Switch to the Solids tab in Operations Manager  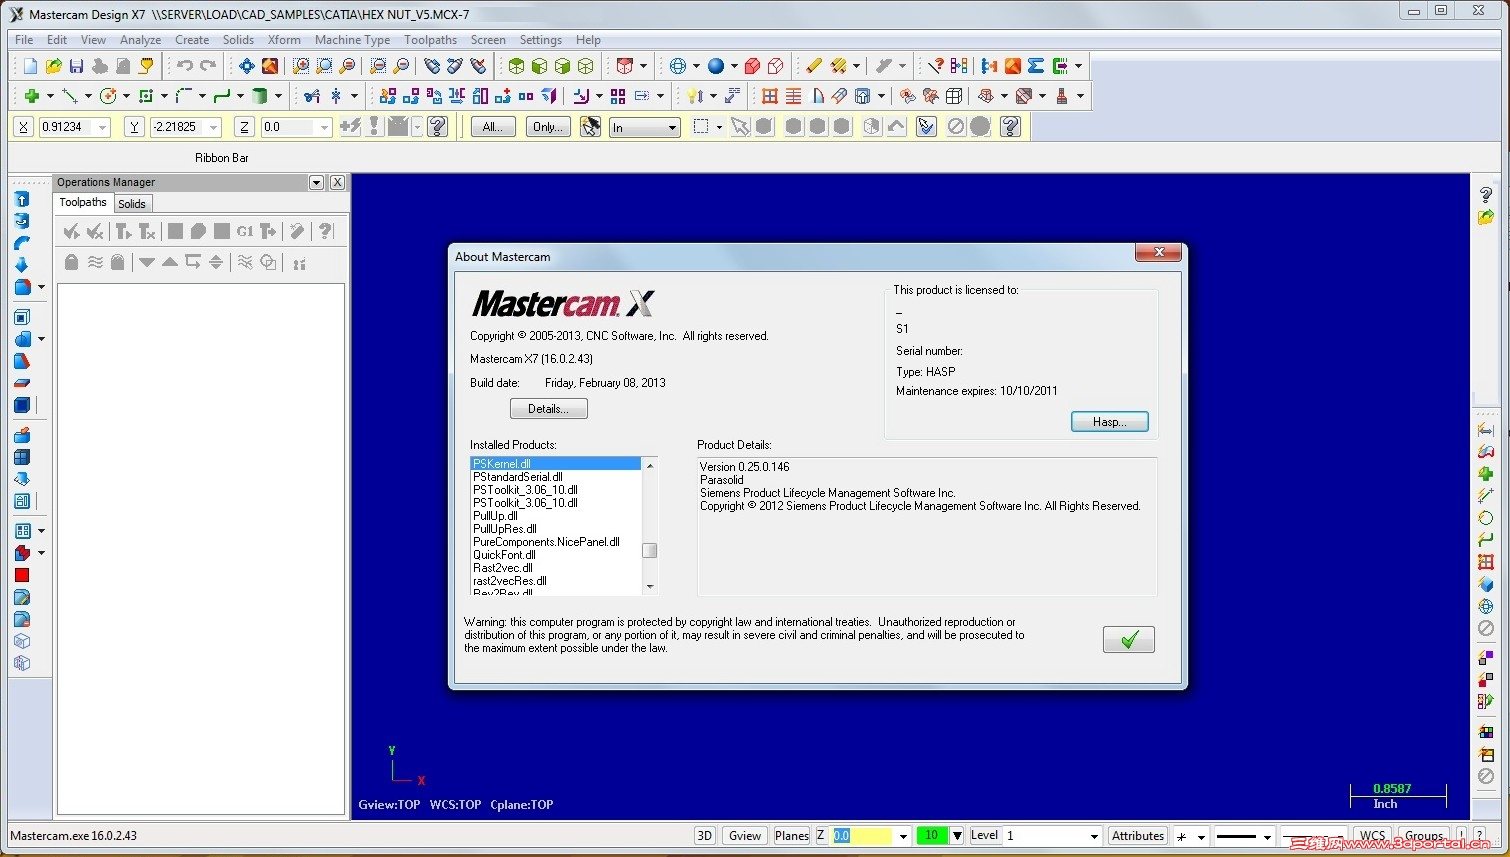132,203
